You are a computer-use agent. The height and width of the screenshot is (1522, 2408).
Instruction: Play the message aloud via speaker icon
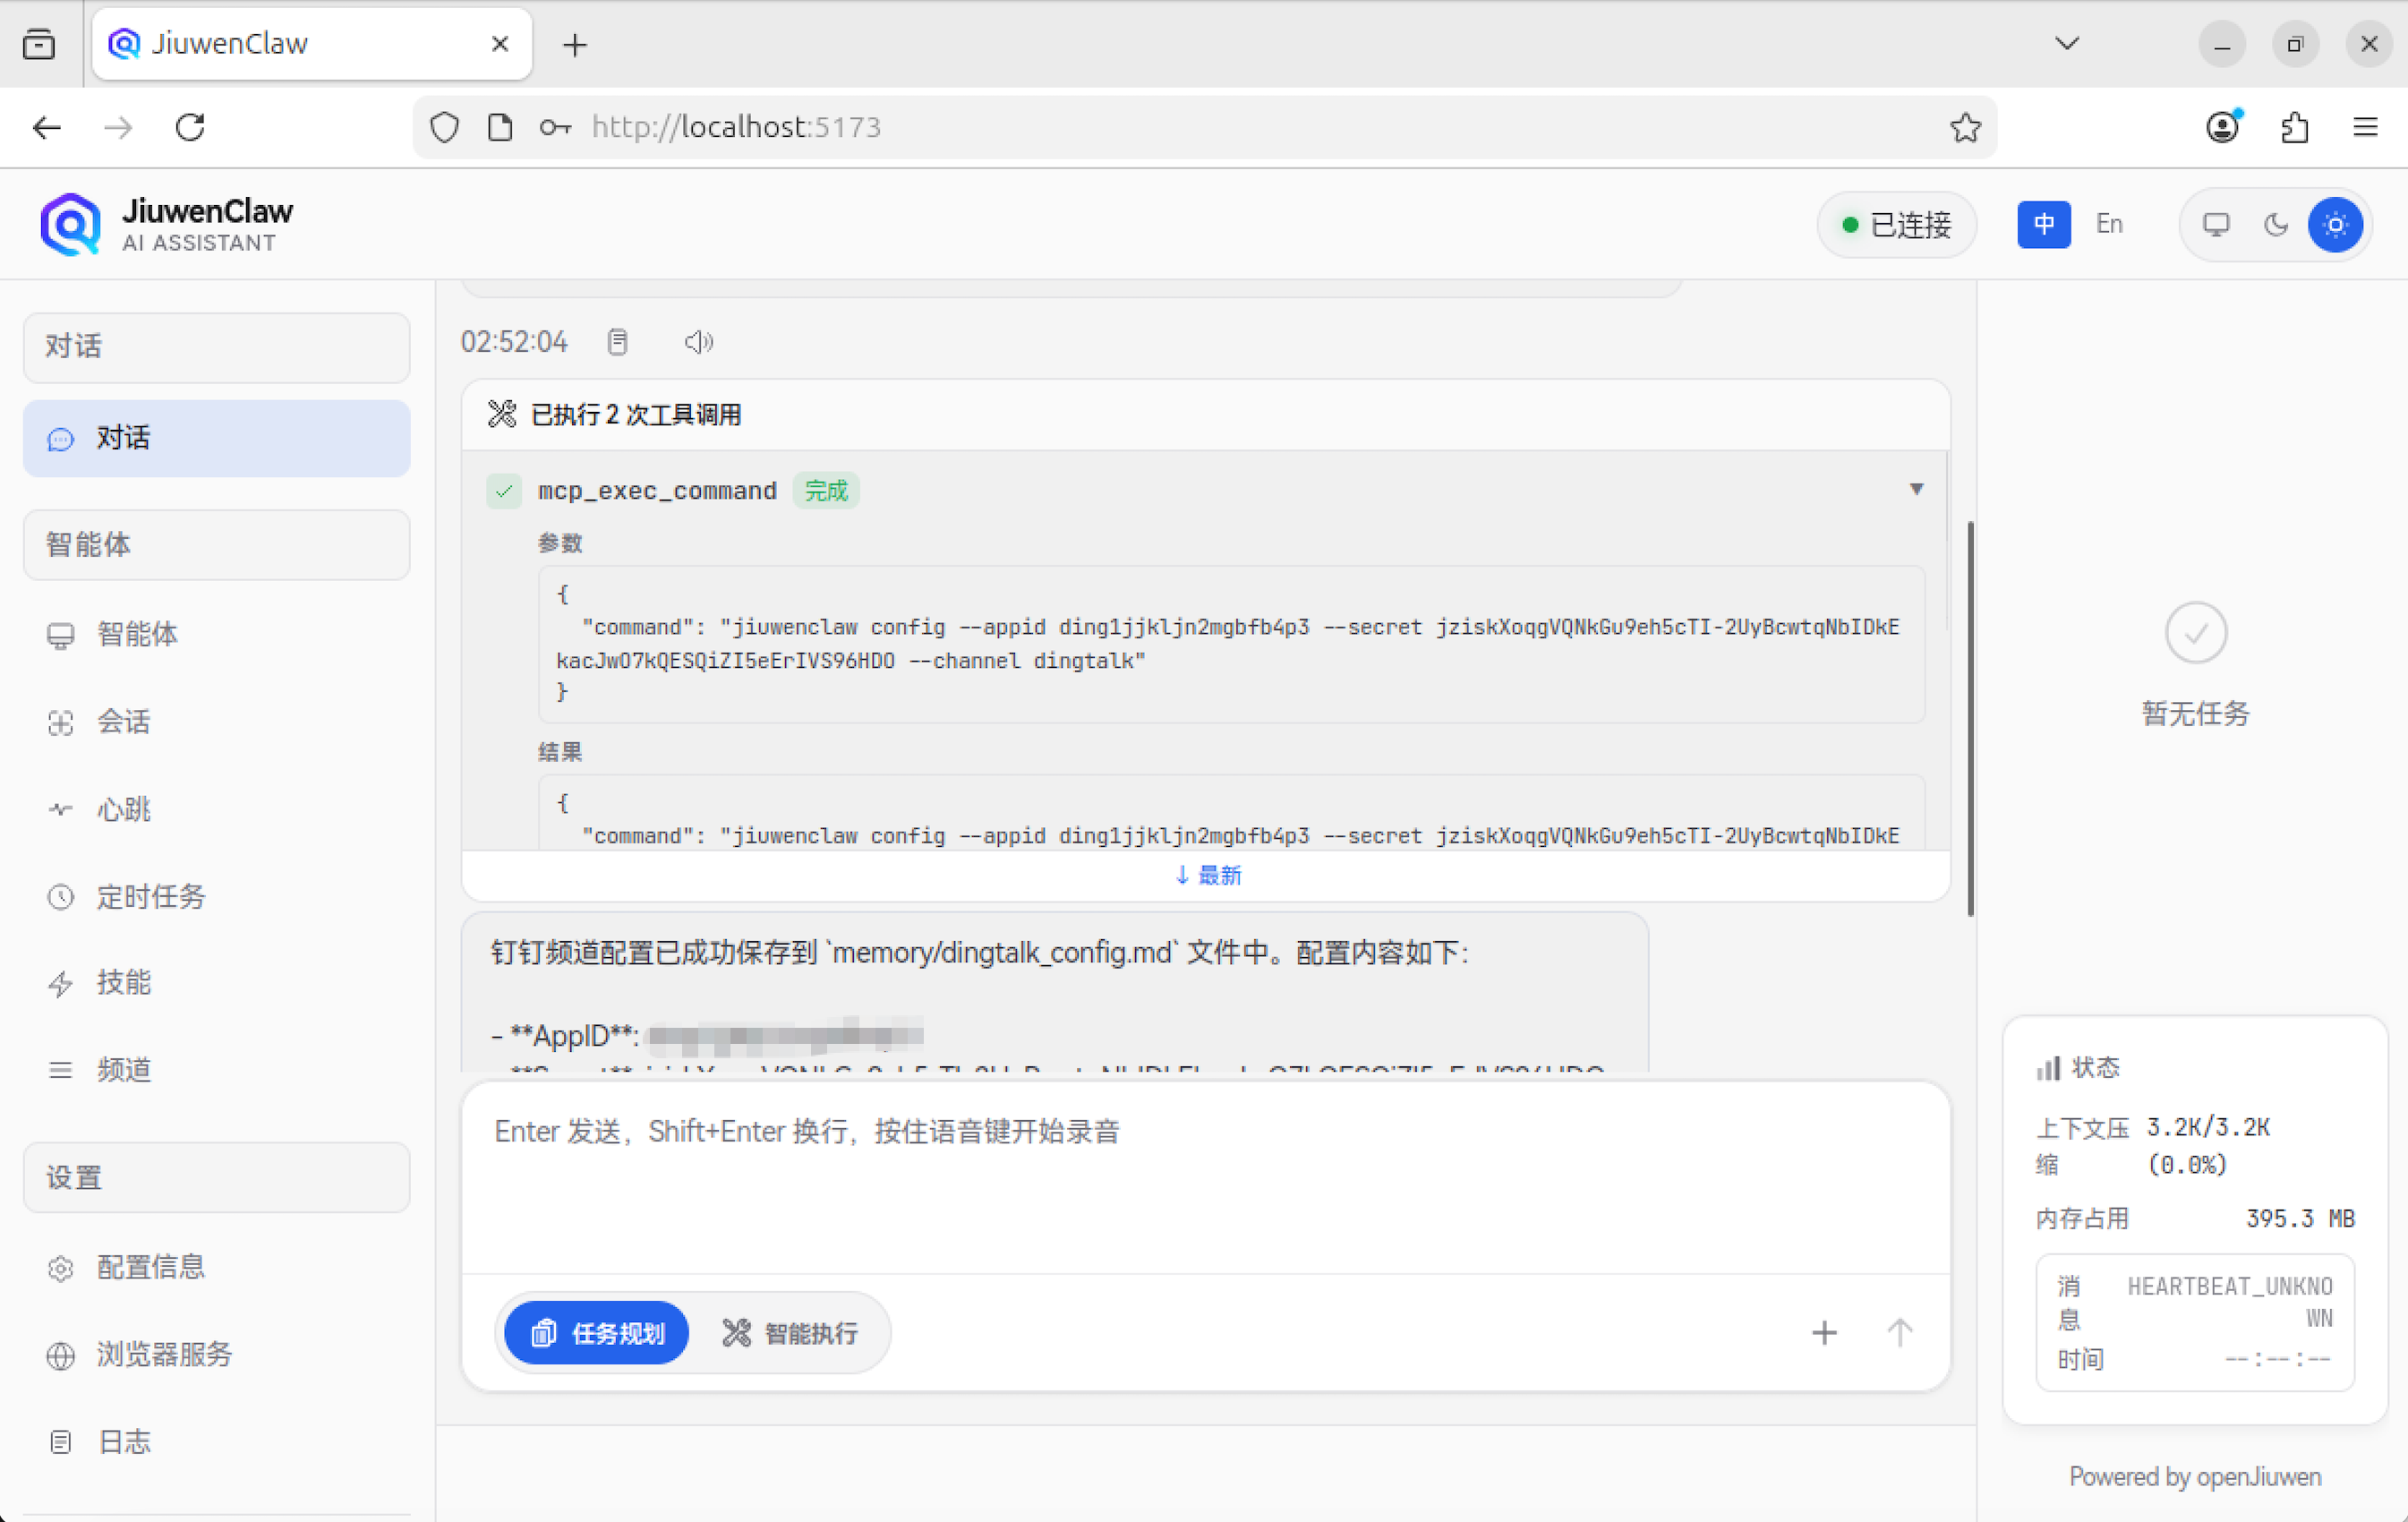click(x=698, y=342)
